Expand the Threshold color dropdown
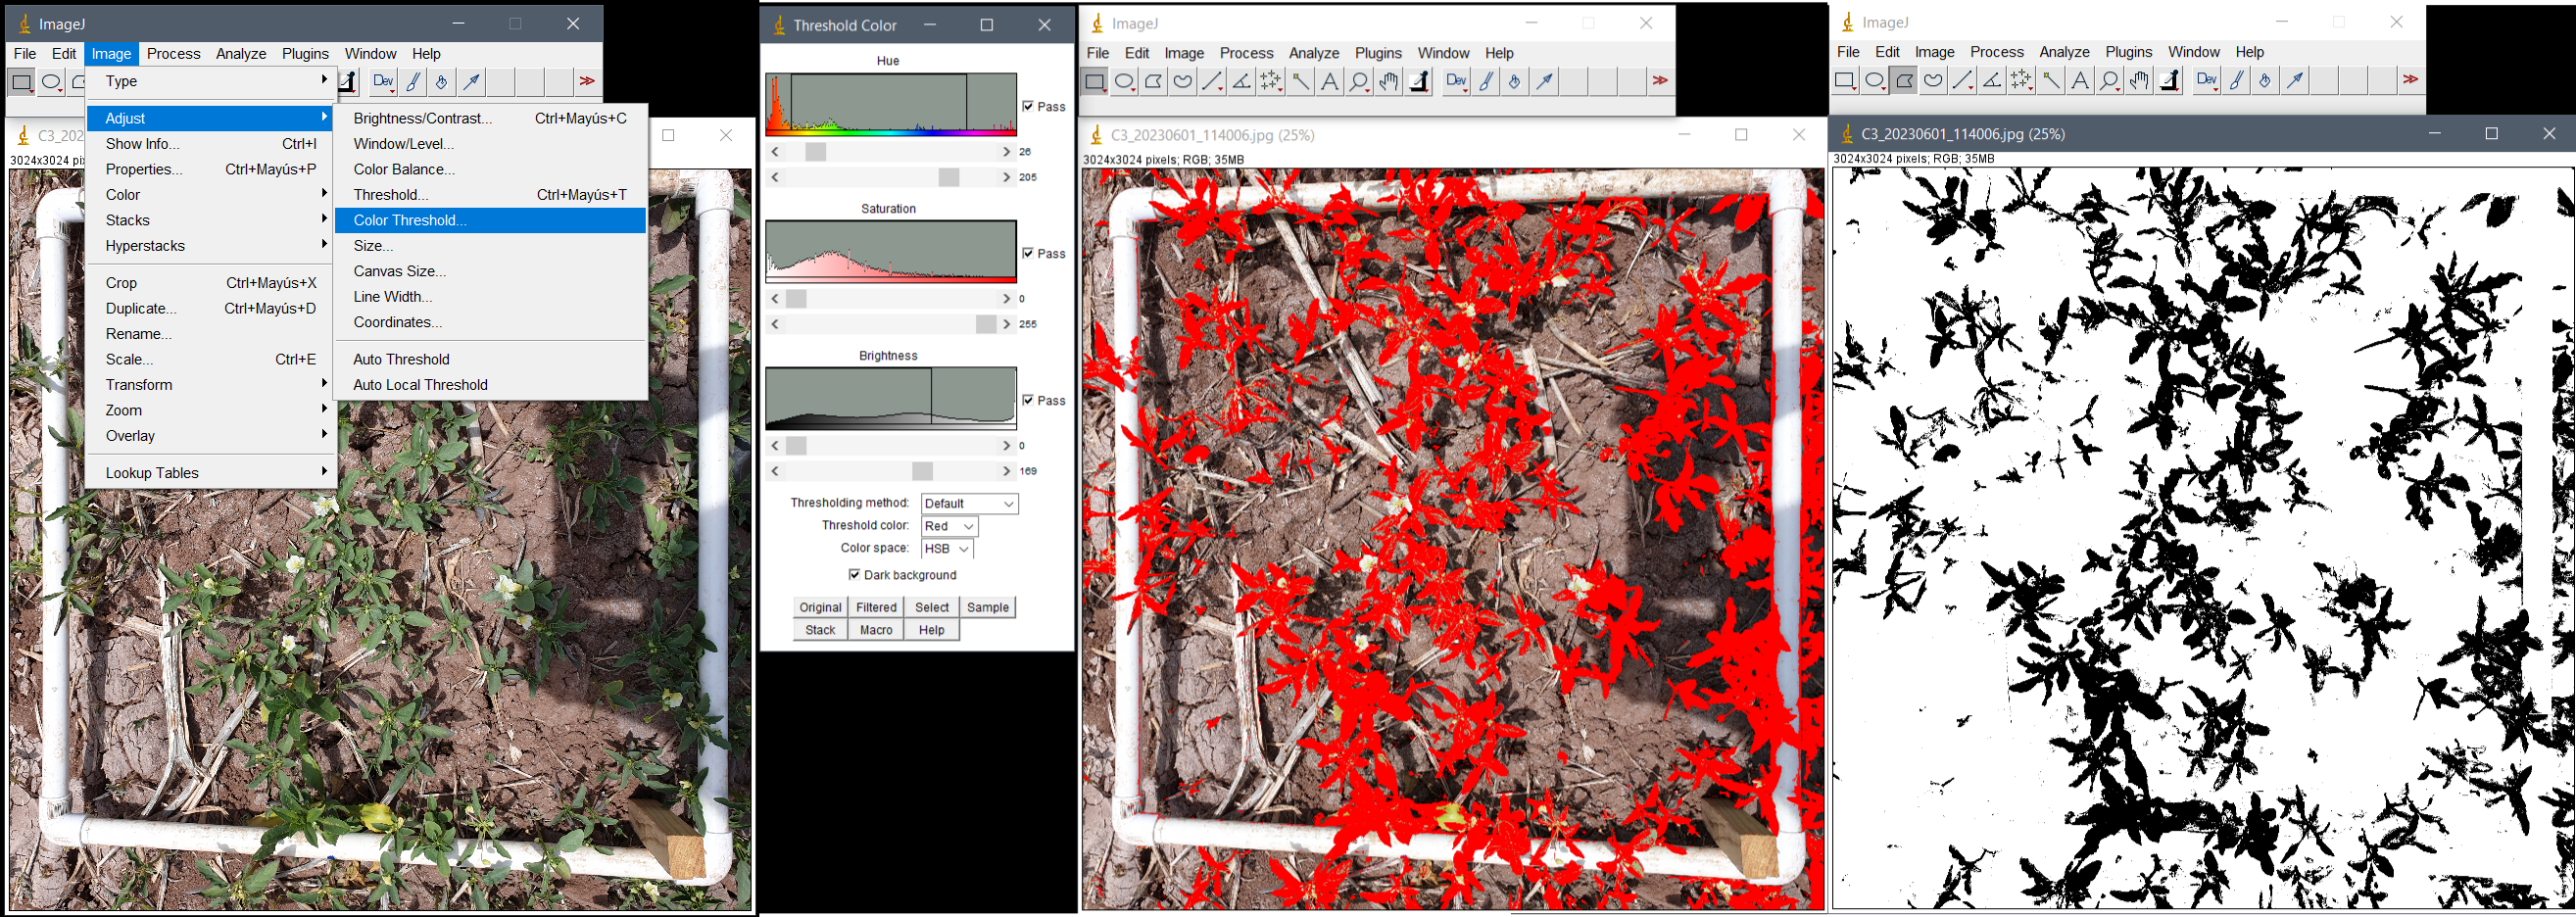This screenshot has height=917, width=2576. pyautogui.click(x=949, y=527)
